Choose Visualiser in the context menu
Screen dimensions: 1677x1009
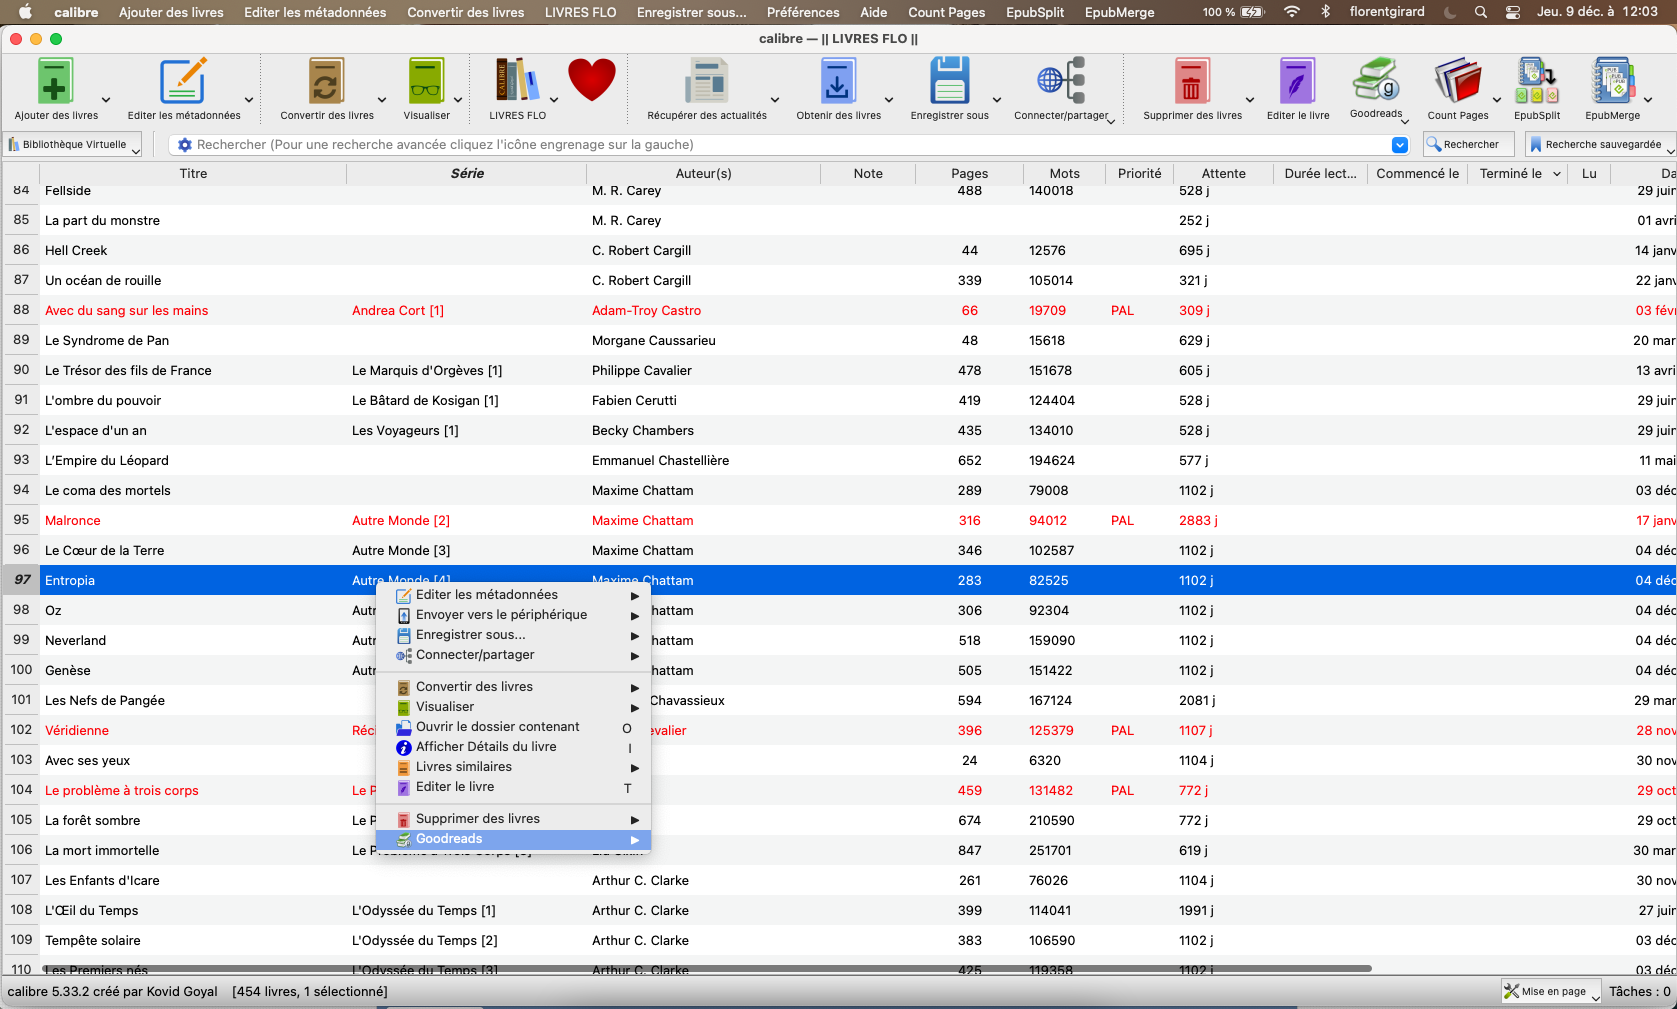(513, 707)
